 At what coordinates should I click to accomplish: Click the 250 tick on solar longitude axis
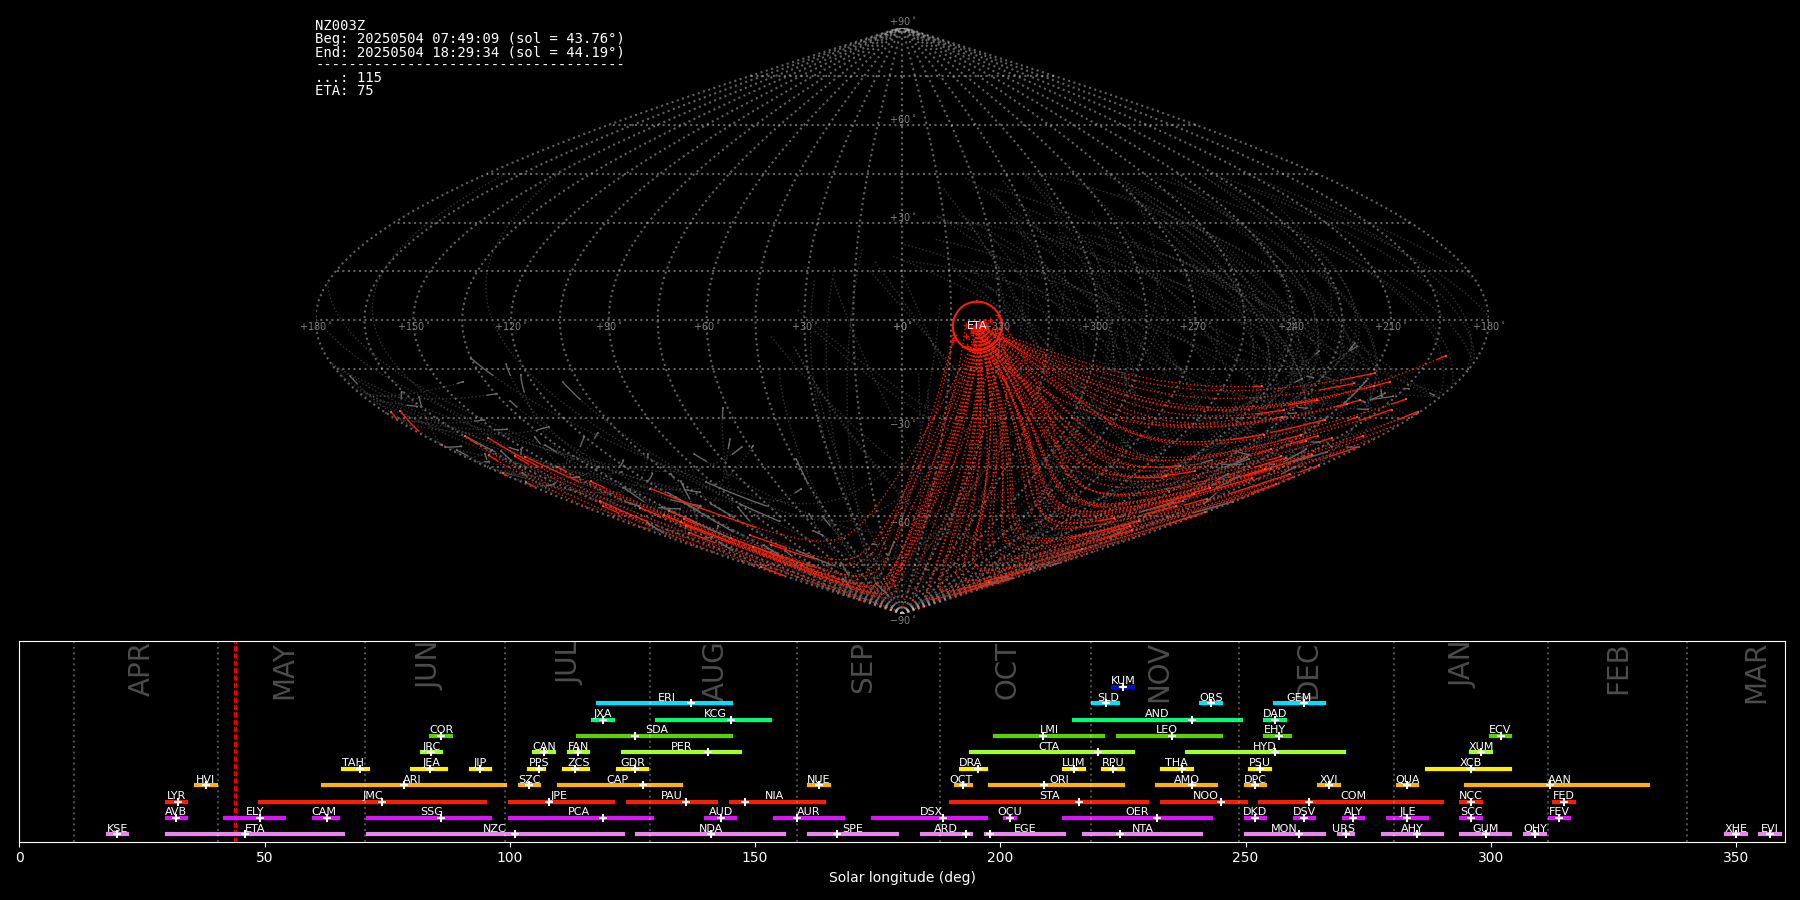pos(1245,857)
